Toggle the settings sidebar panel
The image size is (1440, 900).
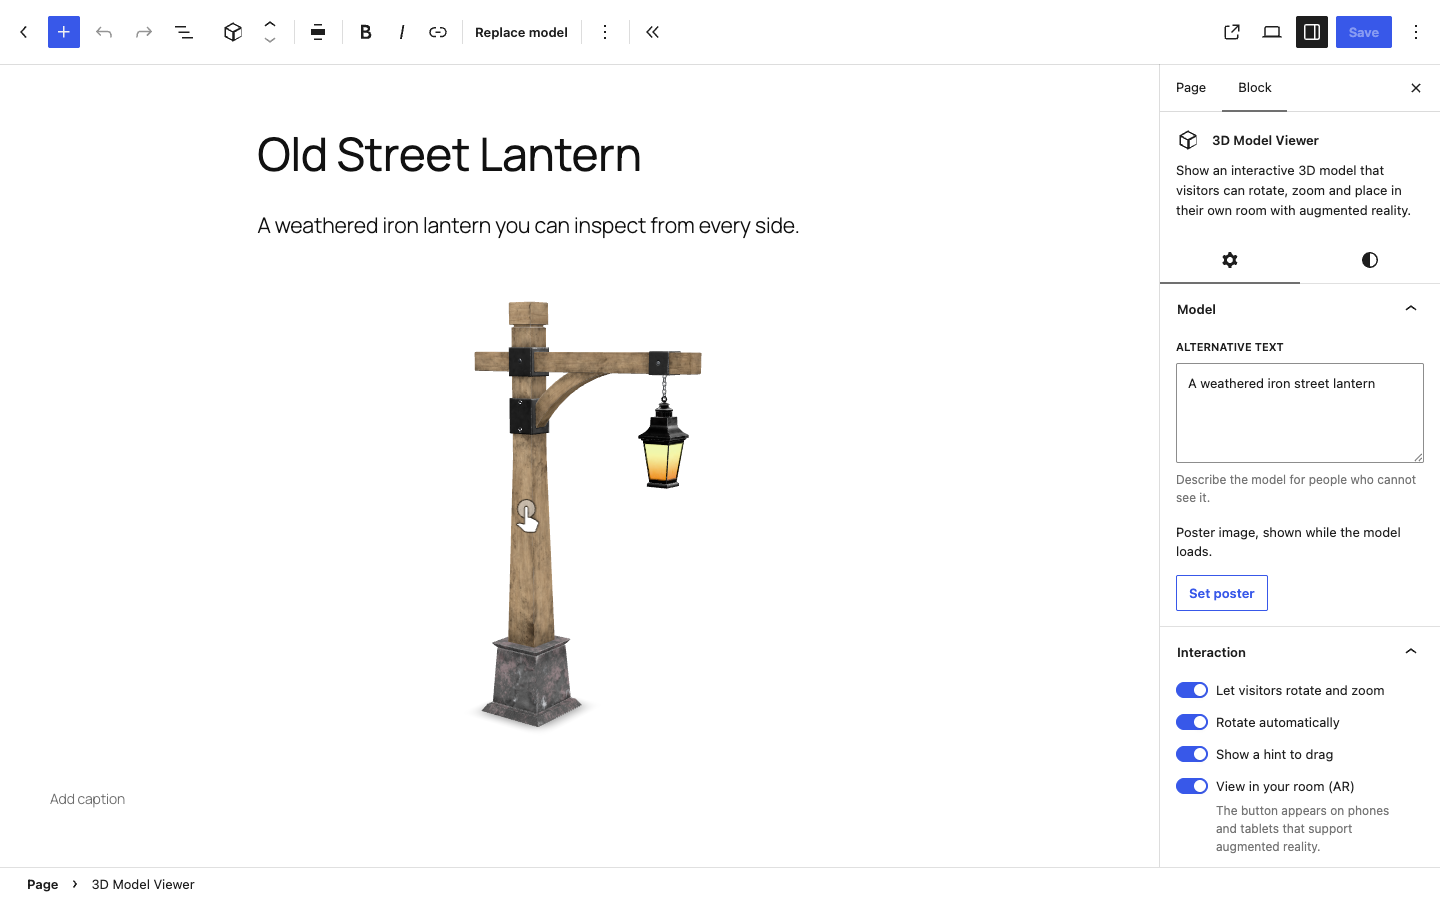click(1312, 32)
